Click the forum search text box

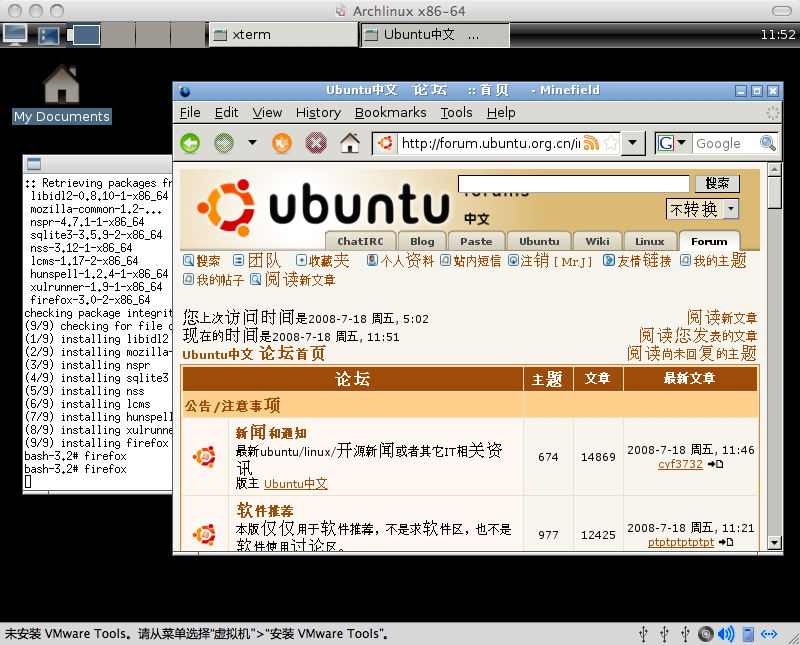[573, 184]
